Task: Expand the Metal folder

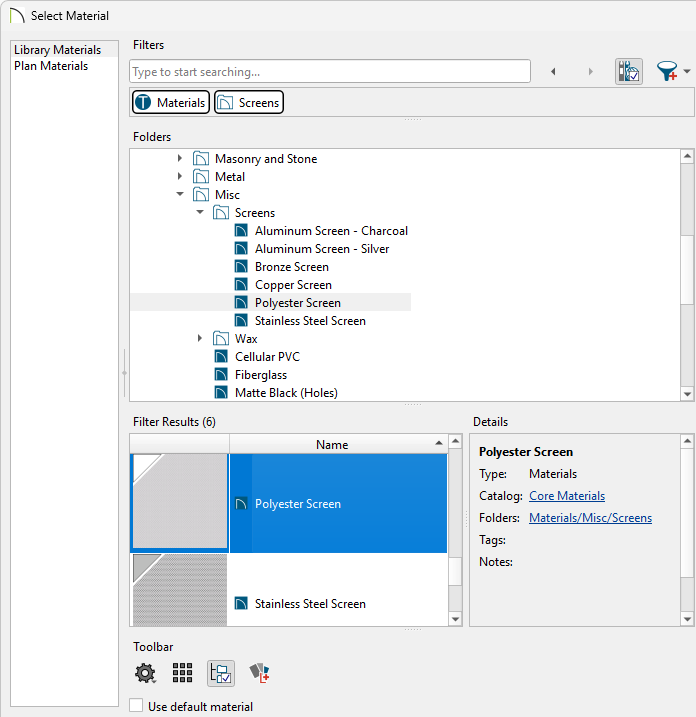Action: pyautogui.click(x=180, y=176)
